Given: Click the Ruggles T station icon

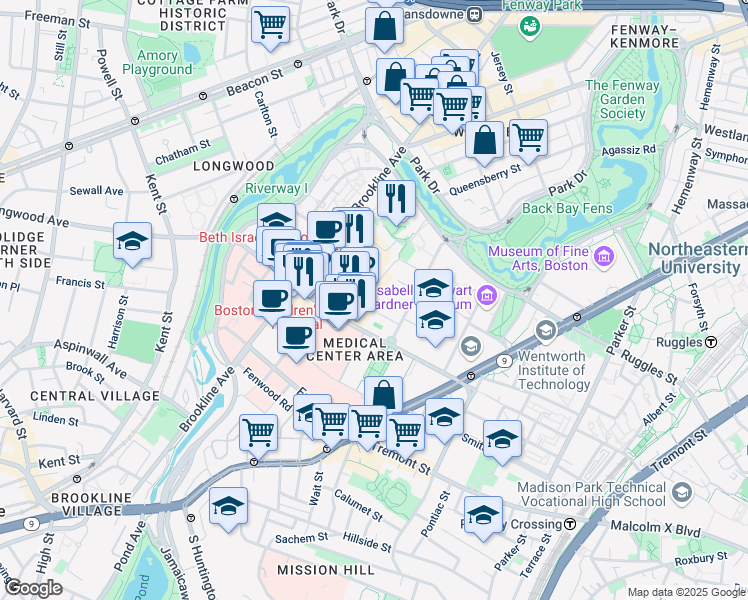Looking at the screenshot, I should click(x=711, y=341).
